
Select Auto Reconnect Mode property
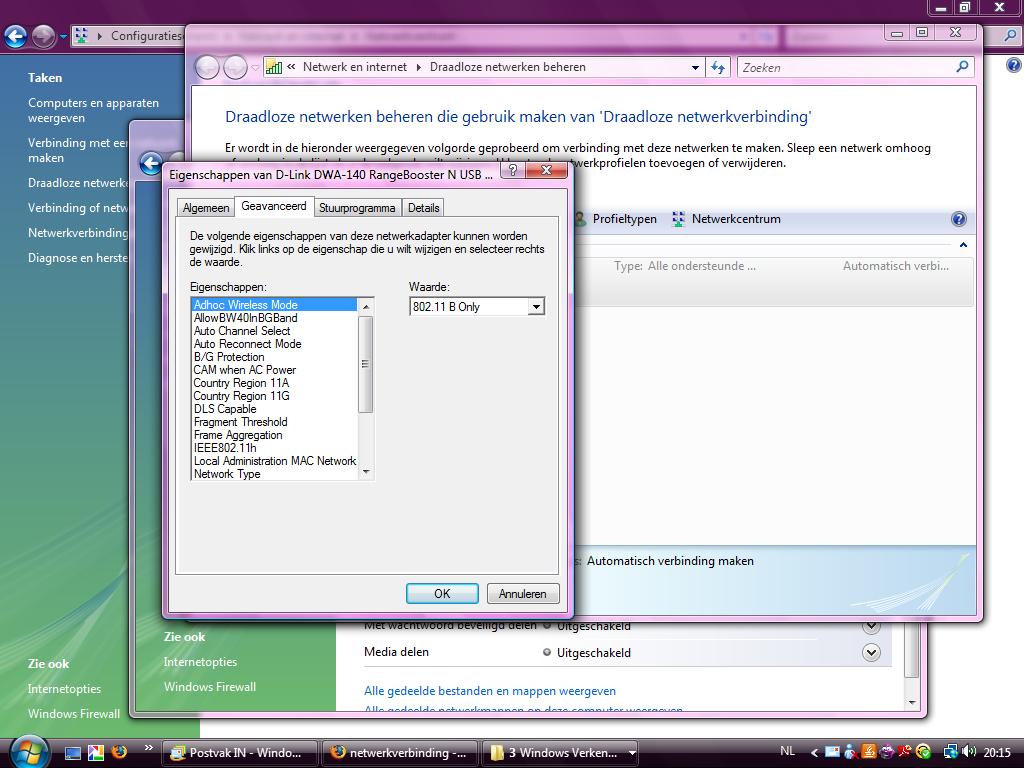click(x=274, y=344)
